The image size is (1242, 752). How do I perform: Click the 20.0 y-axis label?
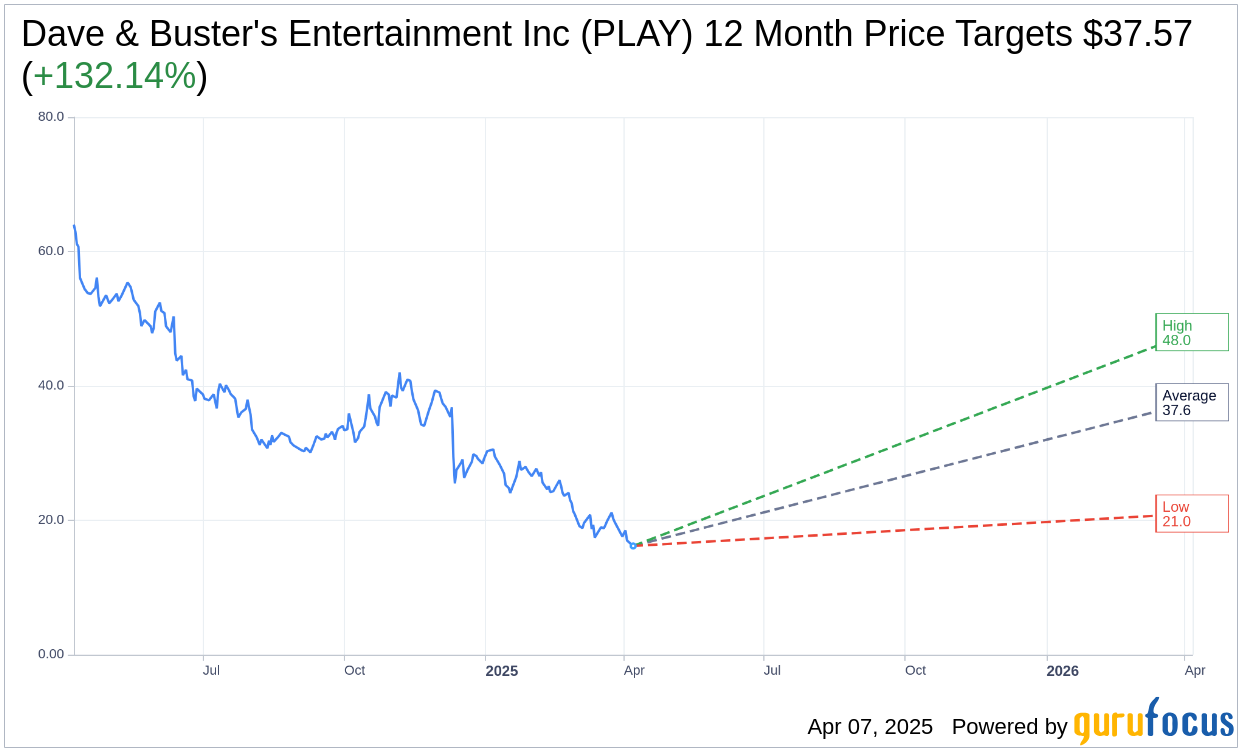click(51, 520)
